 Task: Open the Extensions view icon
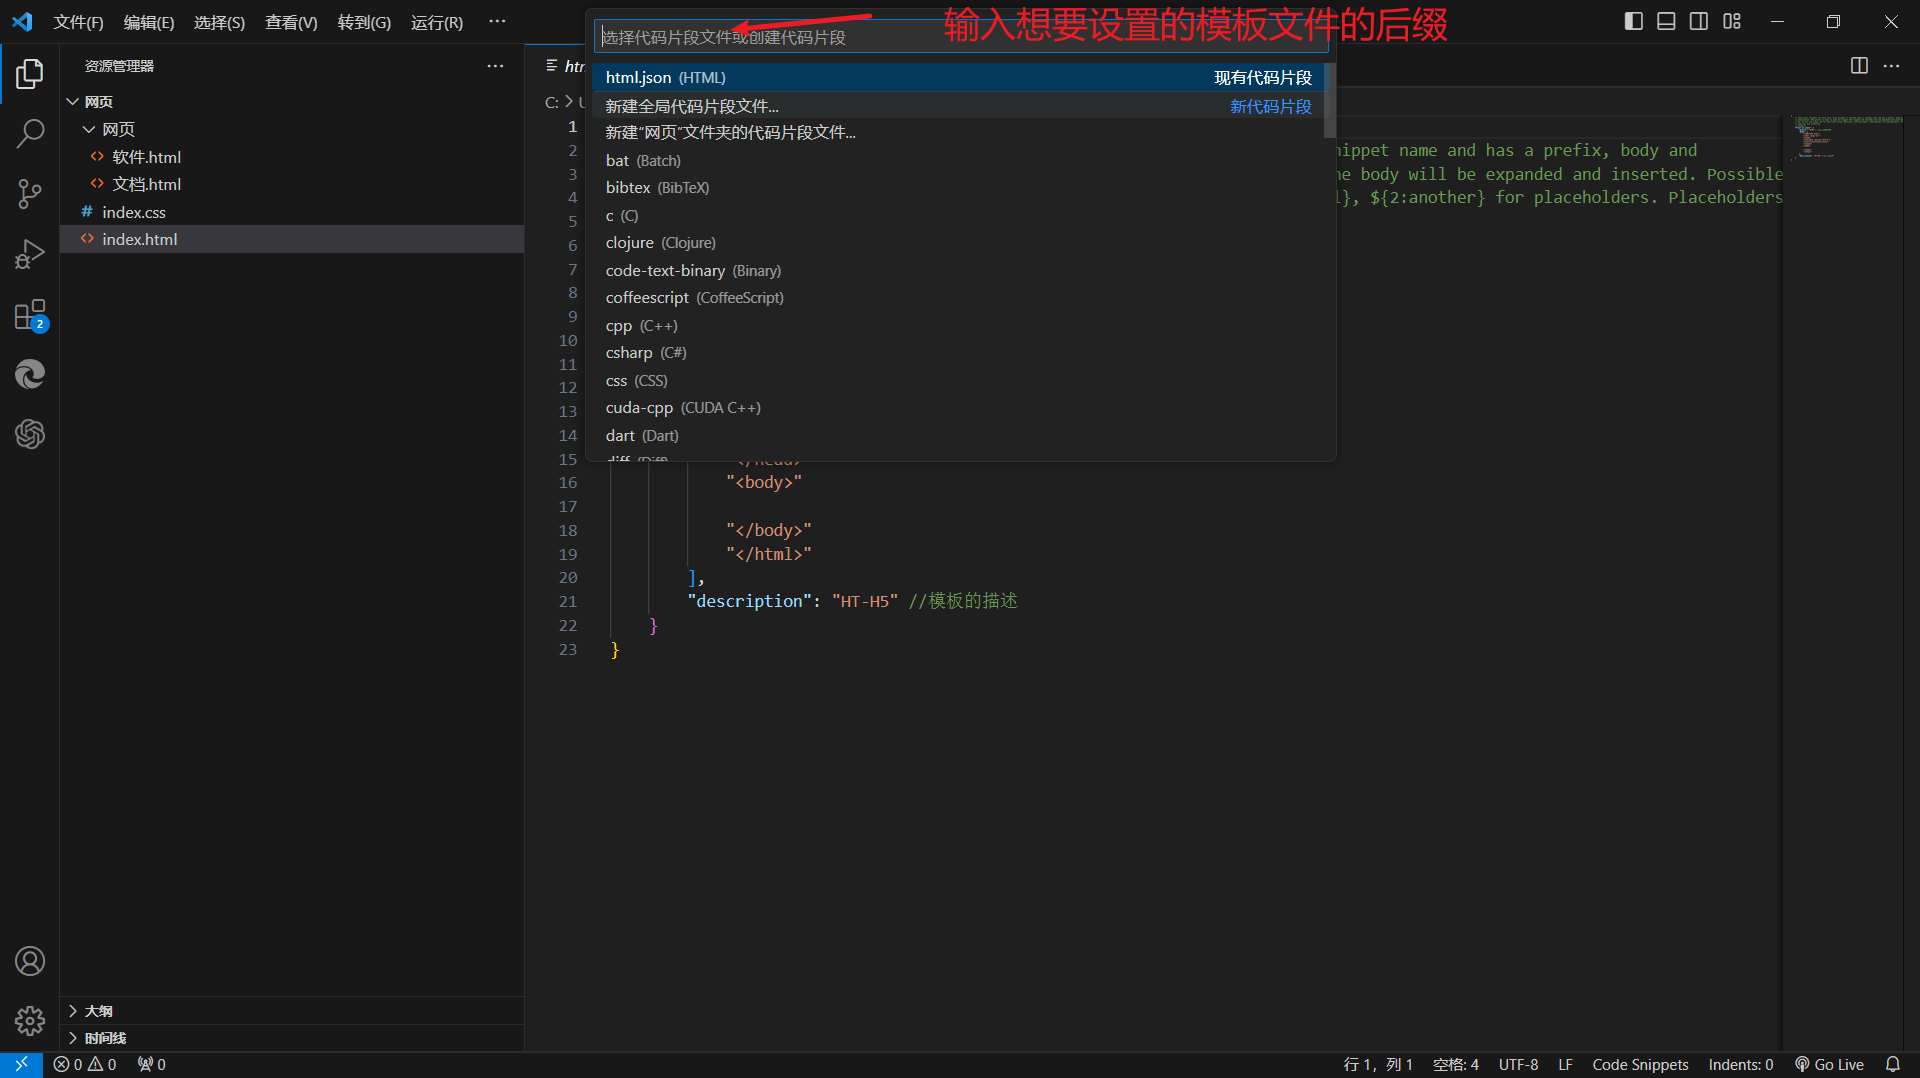pyautogui.click(x=30, y=315)
